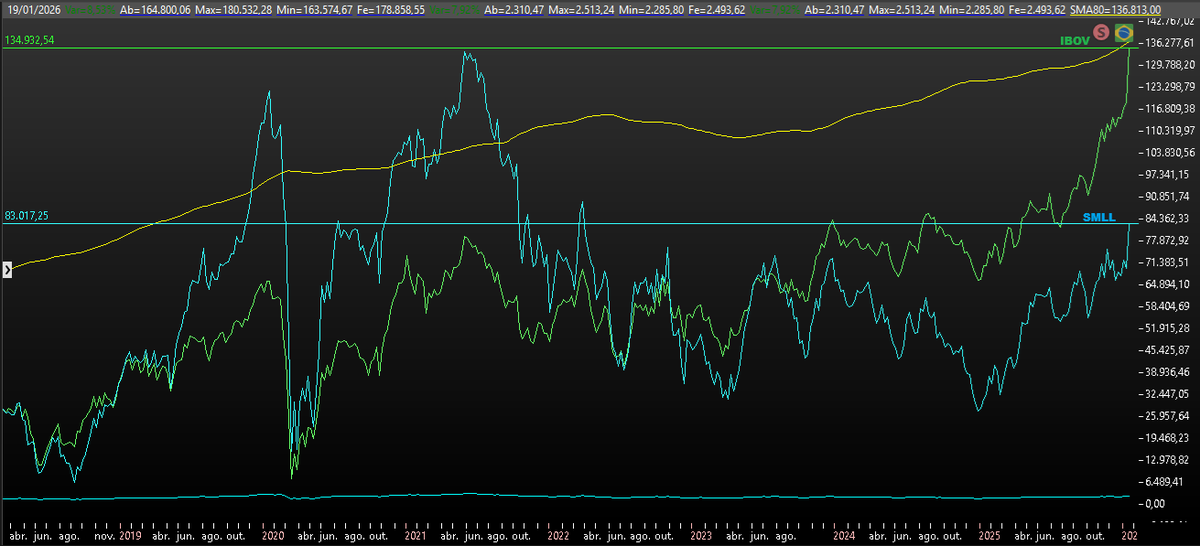Click the 19.468,23 price scale value
The width and height of the screenshot is (1200, 546).
(x=1169, y=438)
